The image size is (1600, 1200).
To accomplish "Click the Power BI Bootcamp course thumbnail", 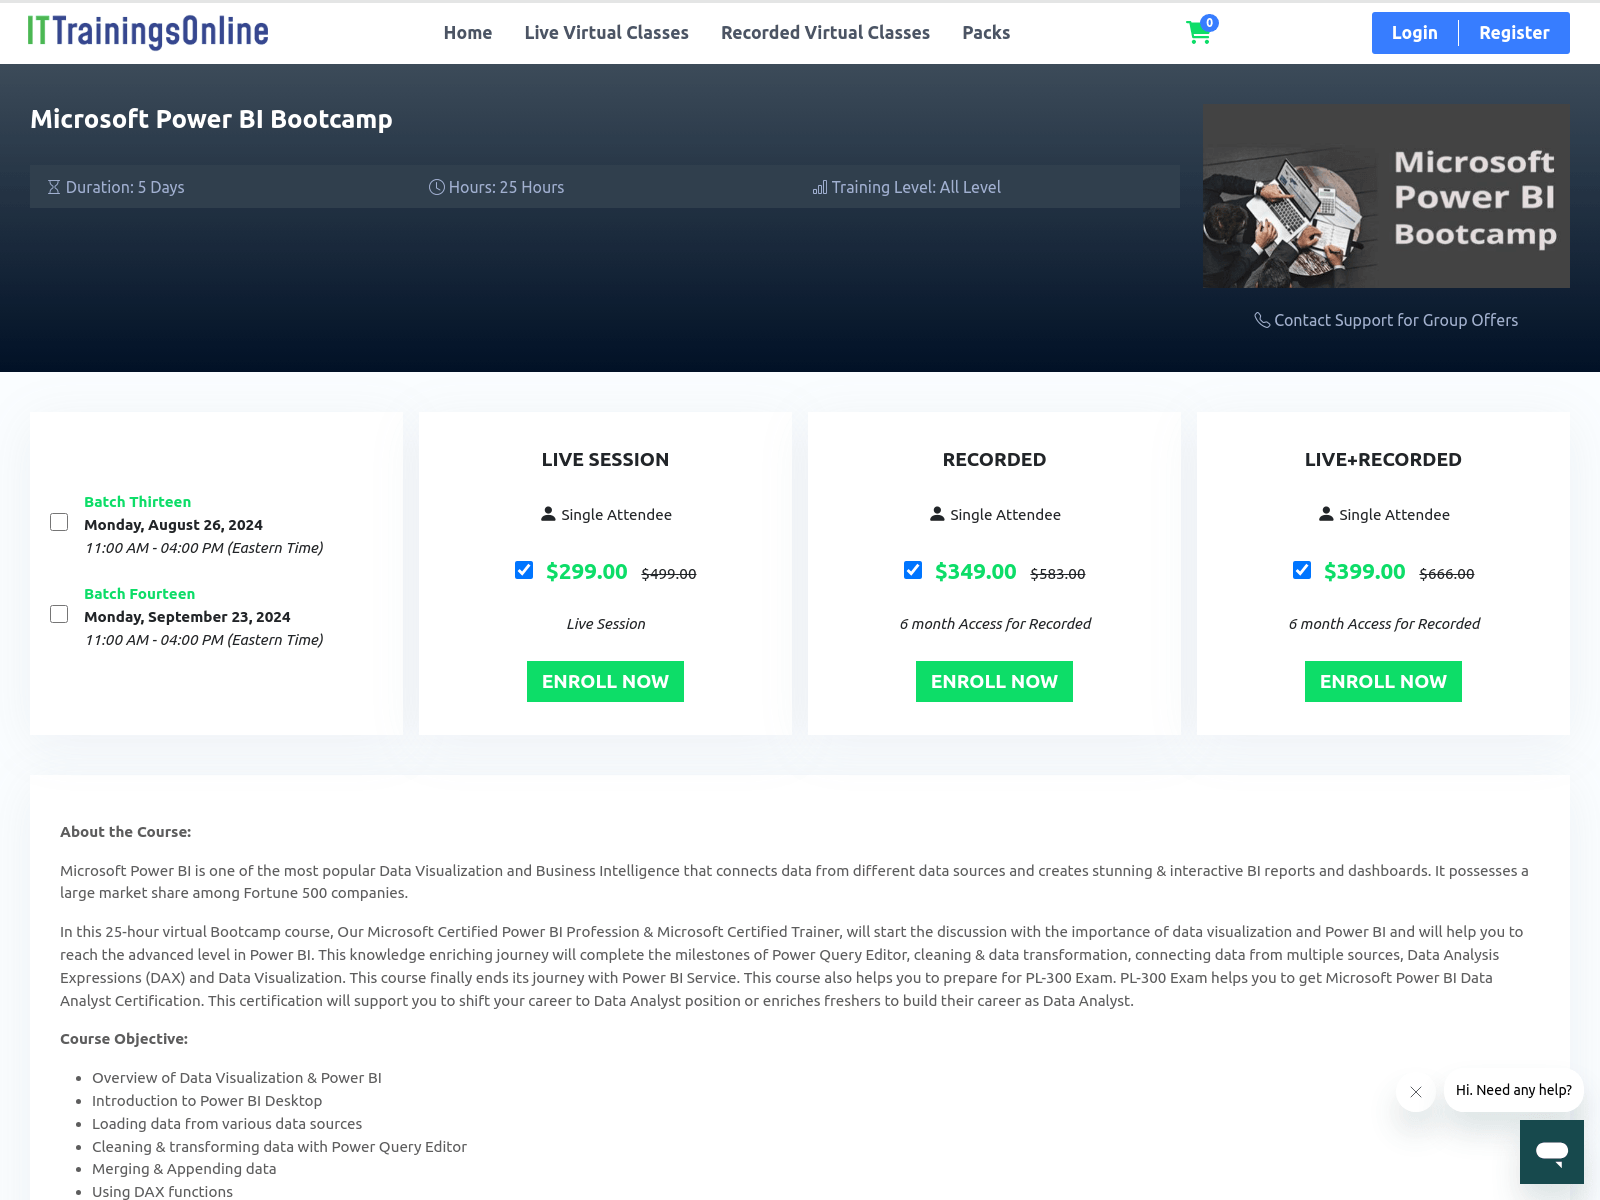I will (x=1386, y=196).
